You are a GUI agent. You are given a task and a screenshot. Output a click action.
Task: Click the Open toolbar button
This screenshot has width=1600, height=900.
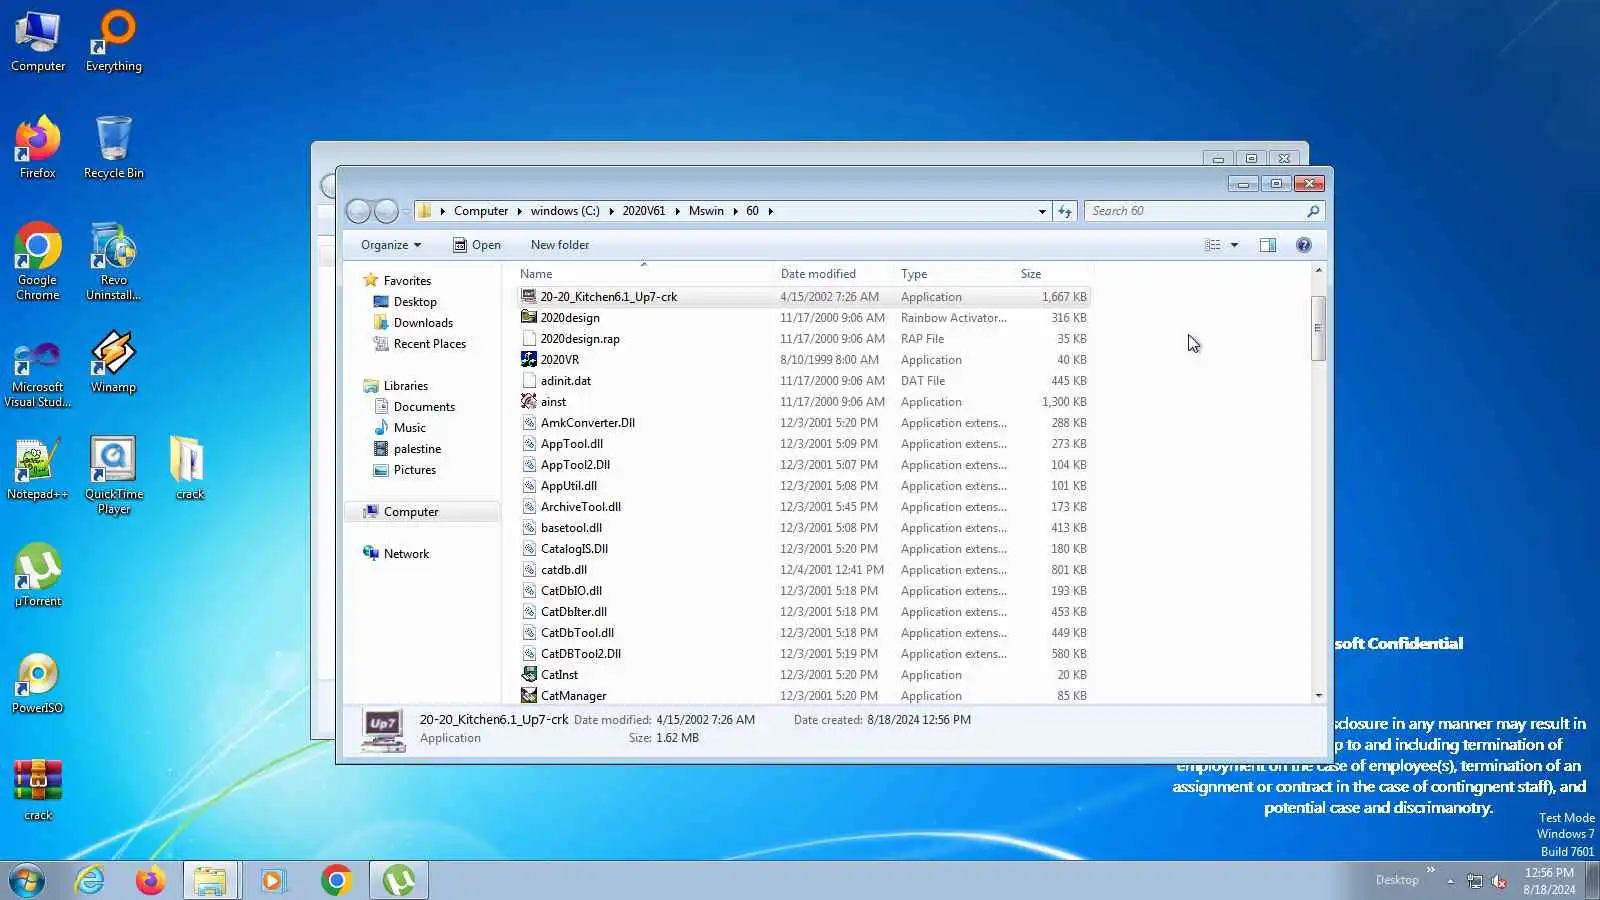(477, 245)
